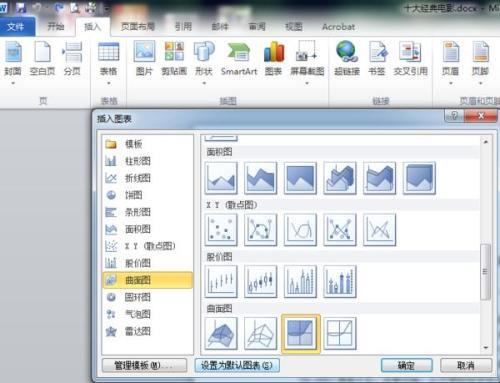The height and width of the screenshot is (383, 500).
Task: Click the chart gallery scroll-up arrow
Action: click(486, 142)
